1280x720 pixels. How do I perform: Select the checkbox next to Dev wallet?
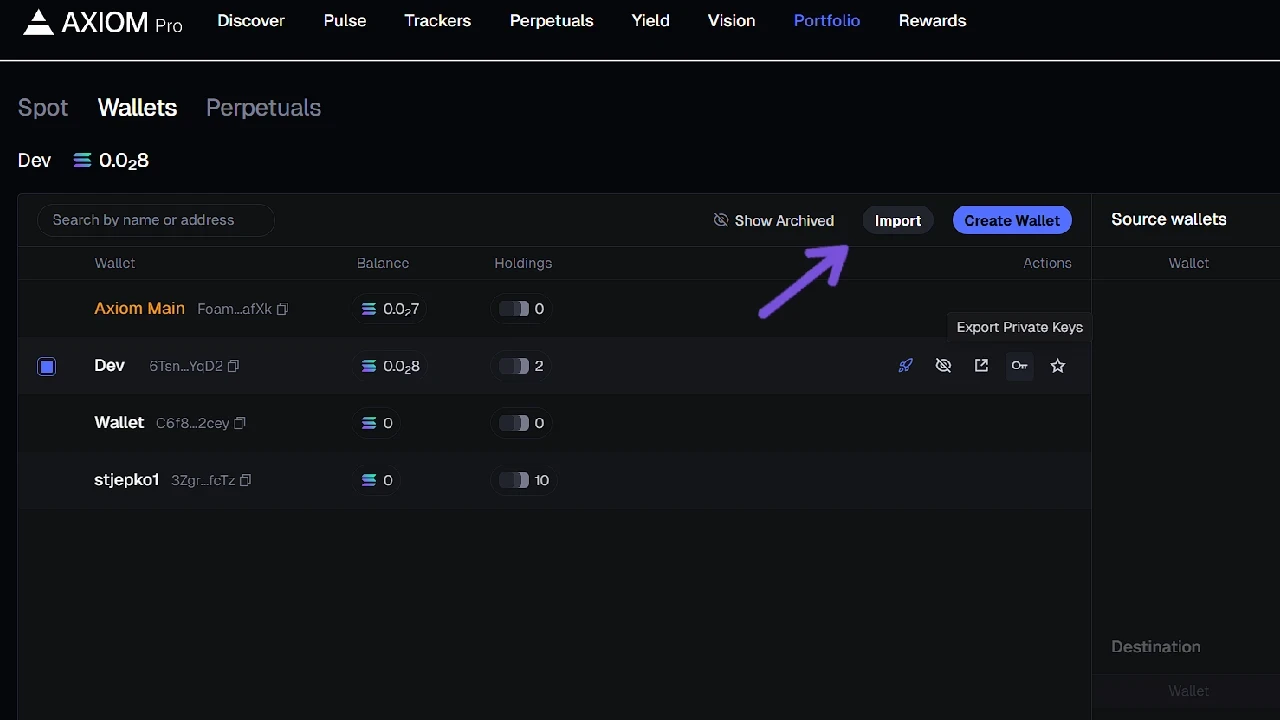click(46, 366)
